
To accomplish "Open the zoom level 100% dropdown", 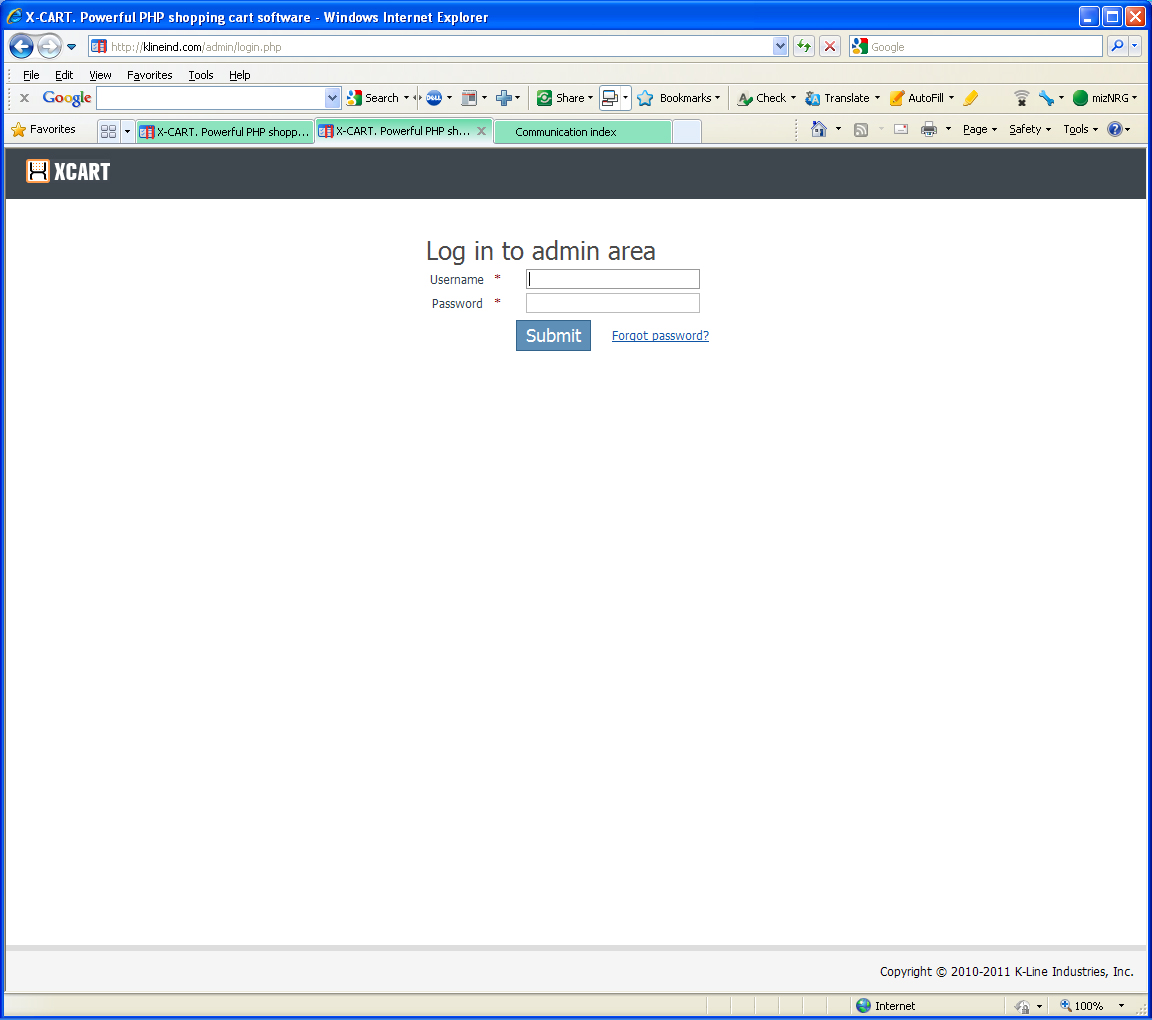I will click(1121, 1006).
